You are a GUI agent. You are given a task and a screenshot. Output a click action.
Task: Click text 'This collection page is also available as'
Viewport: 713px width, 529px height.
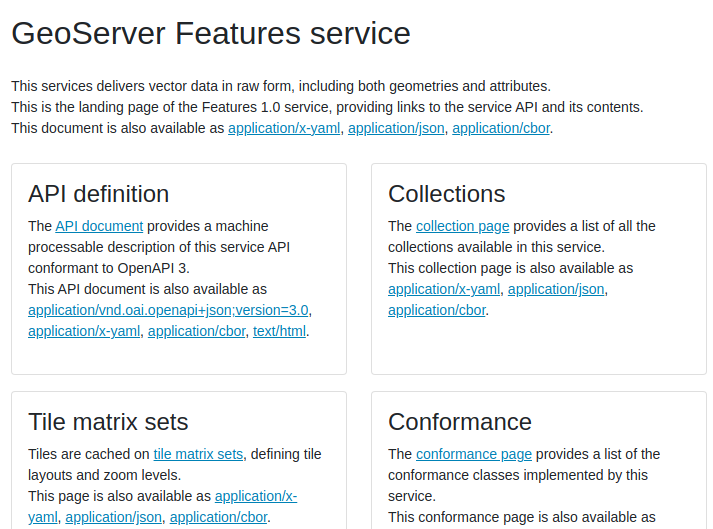[511, 268]
